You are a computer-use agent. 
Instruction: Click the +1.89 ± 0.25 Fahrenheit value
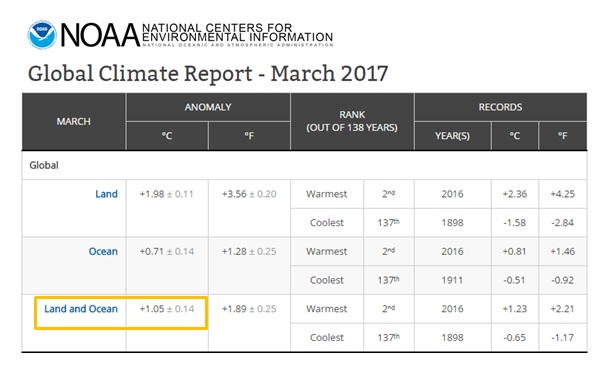pyautogui.click(x=249, y=309)
